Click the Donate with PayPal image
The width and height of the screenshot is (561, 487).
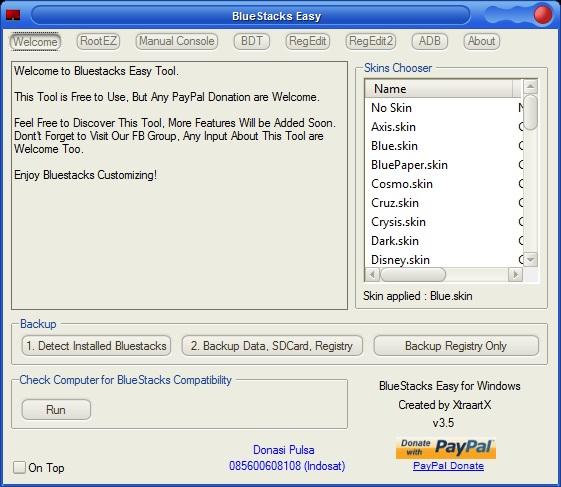(x=446, y=449)
